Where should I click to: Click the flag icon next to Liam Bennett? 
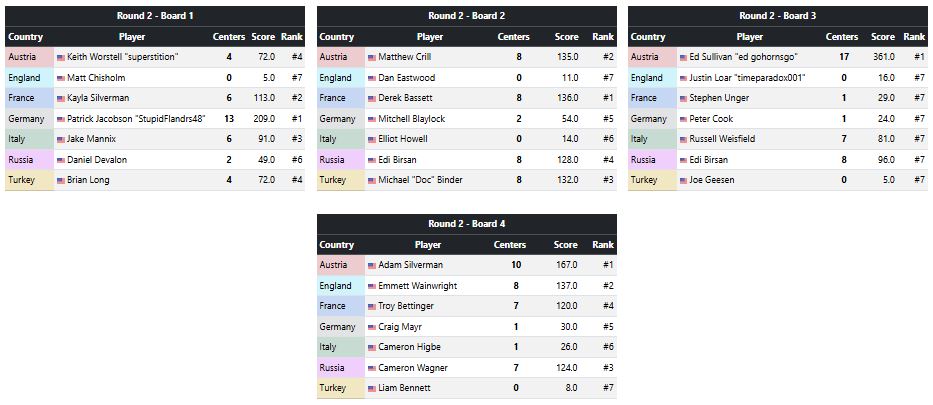click(372, 388)
